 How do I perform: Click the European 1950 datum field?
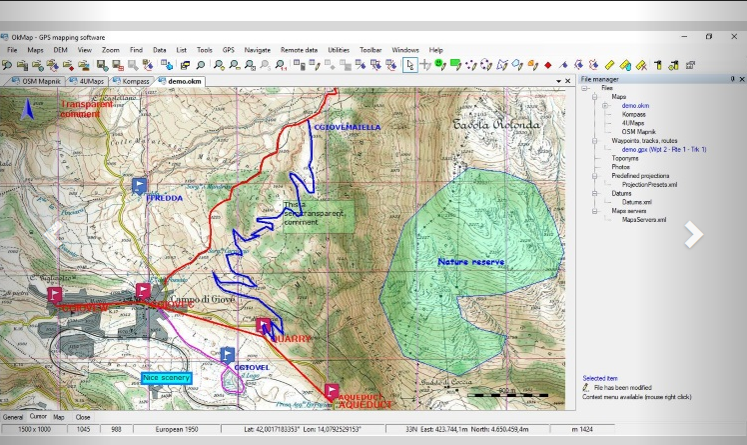click(x=176, y=429)
